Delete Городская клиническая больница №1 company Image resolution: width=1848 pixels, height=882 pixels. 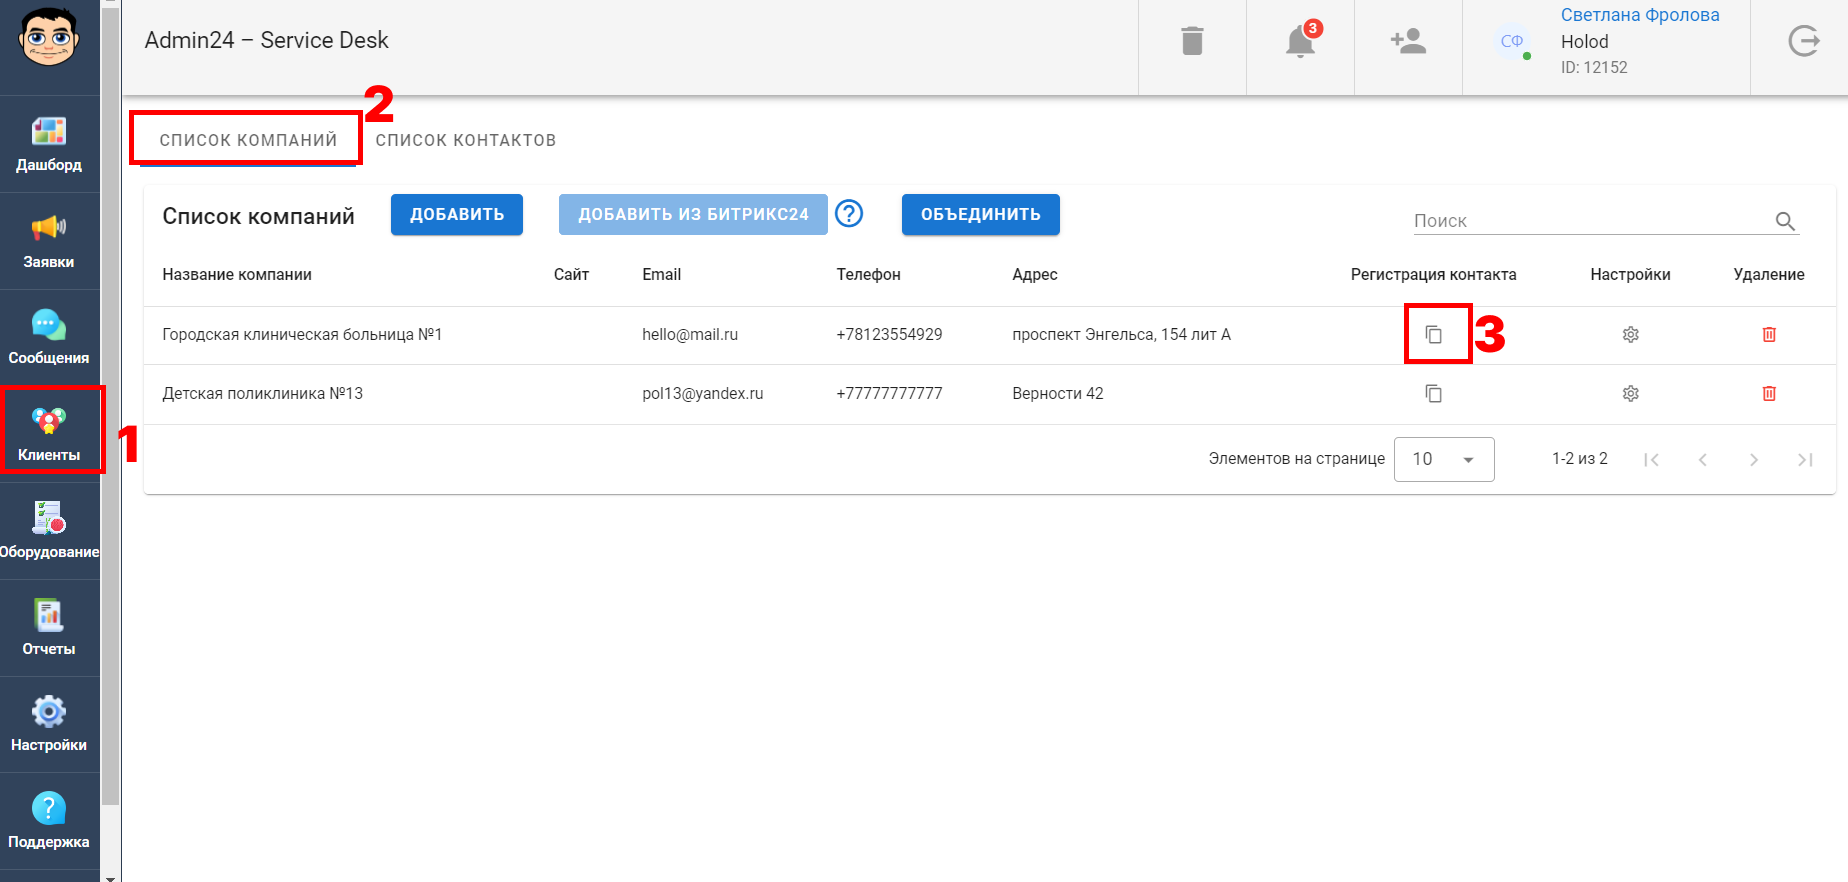click(1769, 335)
